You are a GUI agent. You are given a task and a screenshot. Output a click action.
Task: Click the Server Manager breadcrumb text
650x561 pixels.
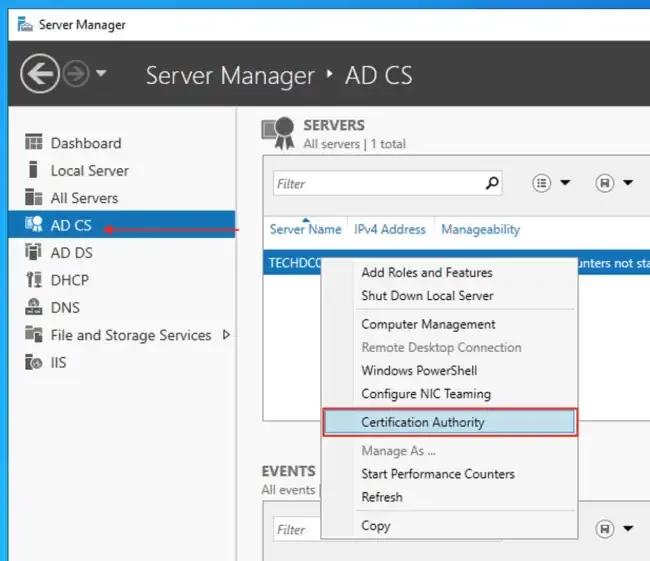coord(230,76)
